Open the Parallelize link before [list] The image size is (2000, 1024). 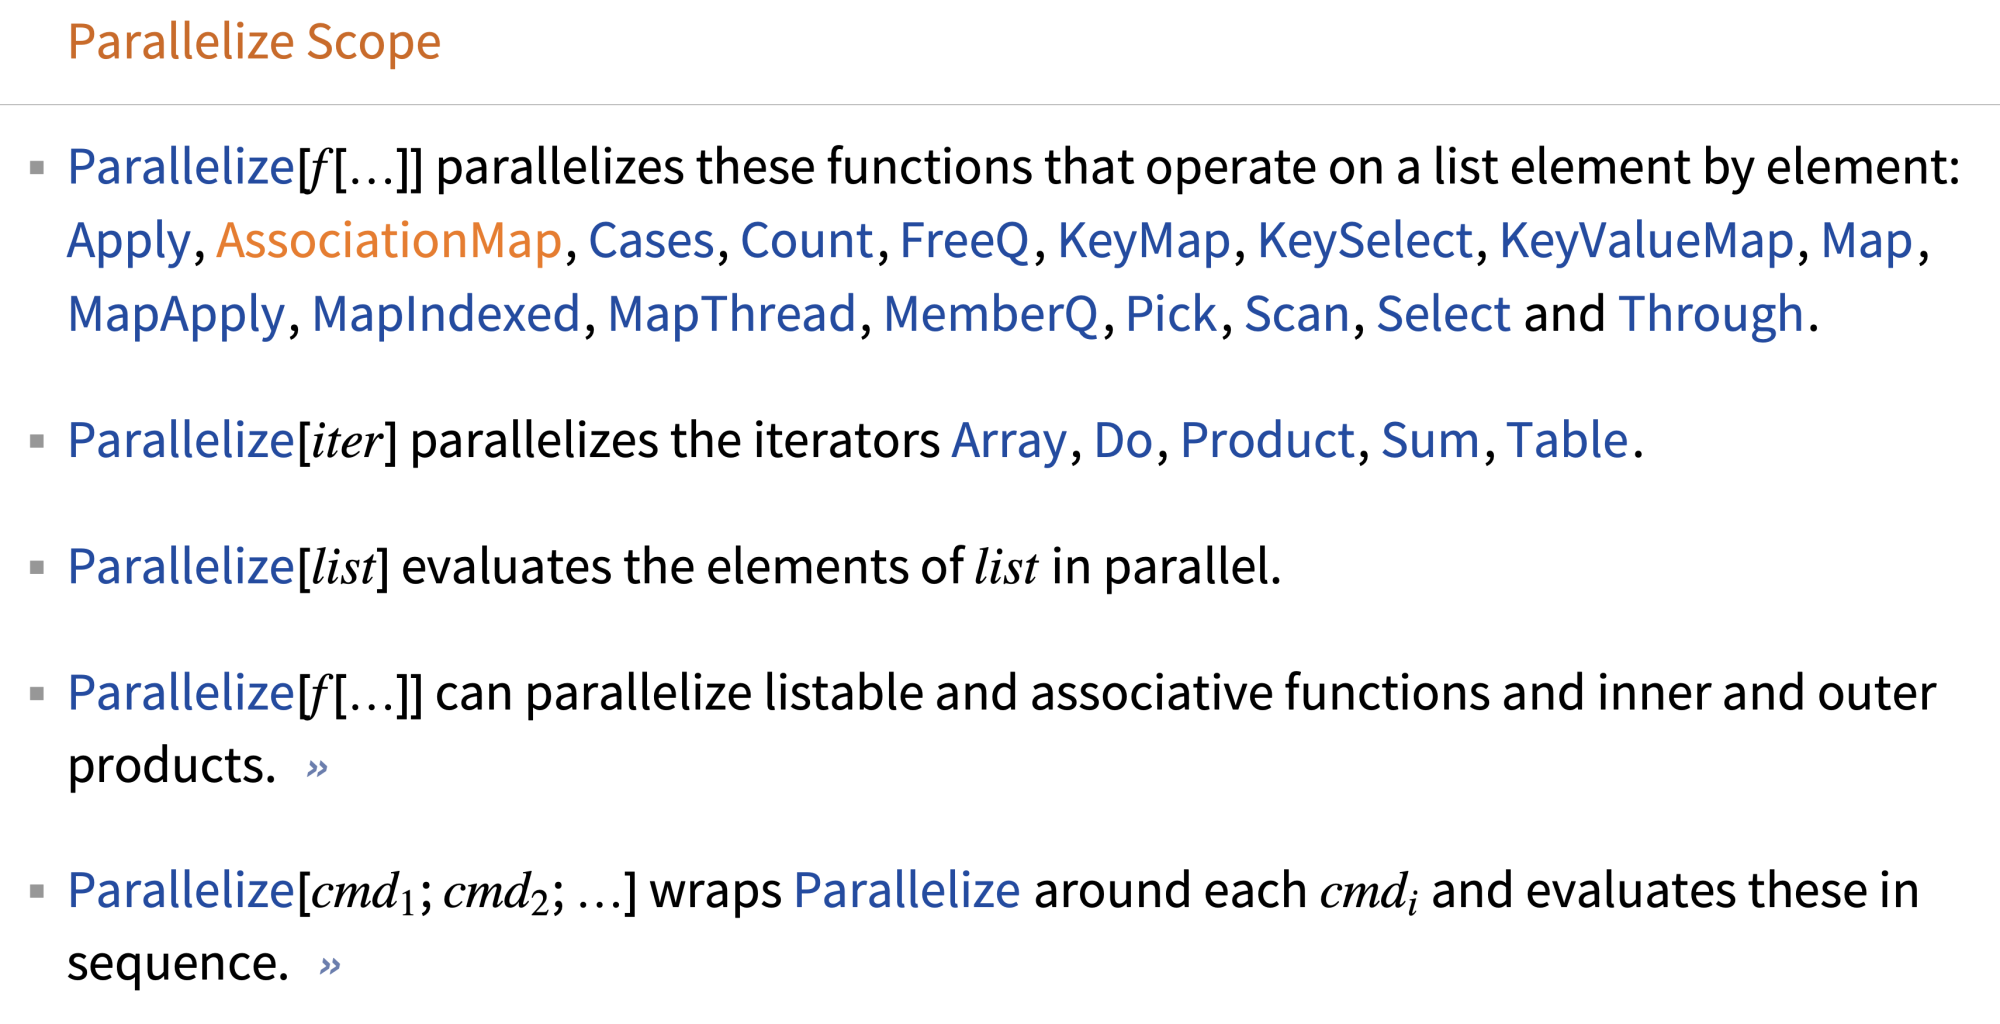click(x=181, y=567)
